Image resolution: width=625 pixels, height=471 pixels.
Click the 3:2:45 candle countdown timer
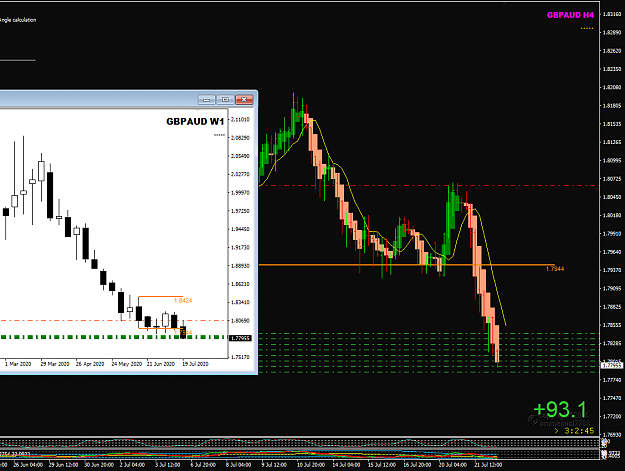click(x=579, y=431)
